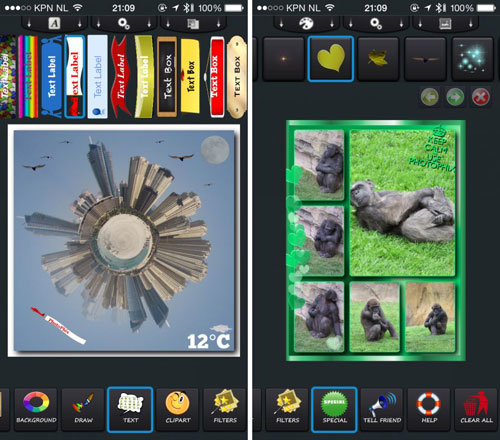Select the Text tool tab
The height and width of the screenshot is (440, 500).
(x=130, y=409)
